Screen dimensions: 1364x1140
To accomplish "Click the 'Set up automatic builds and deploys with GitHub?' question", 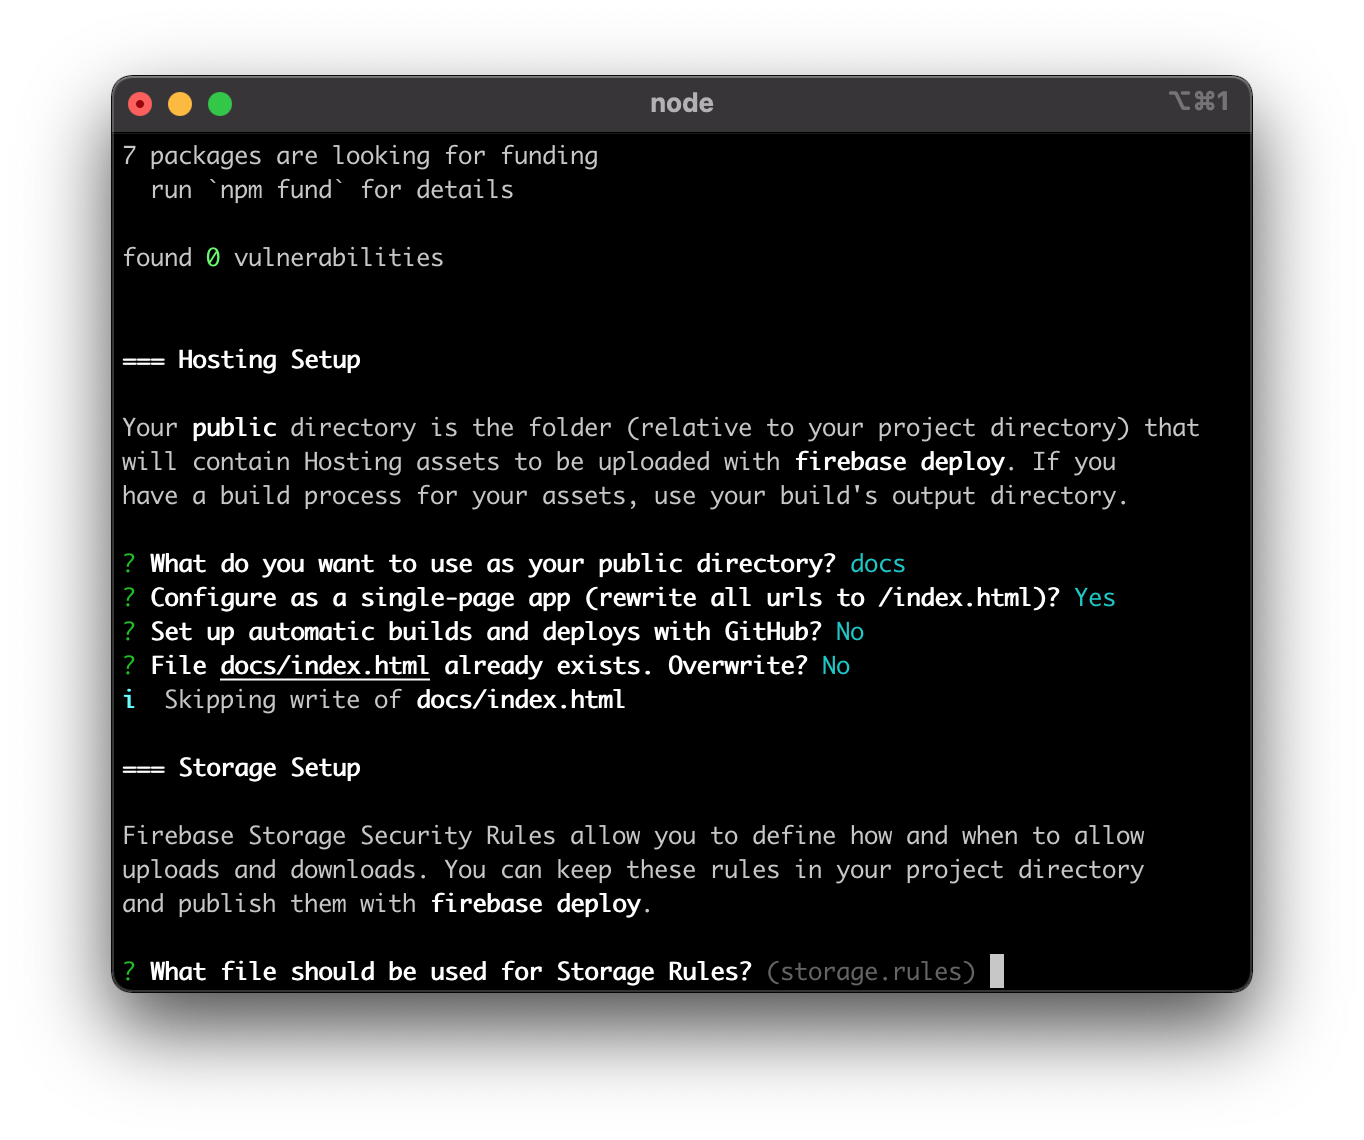I will click(486, 632).
